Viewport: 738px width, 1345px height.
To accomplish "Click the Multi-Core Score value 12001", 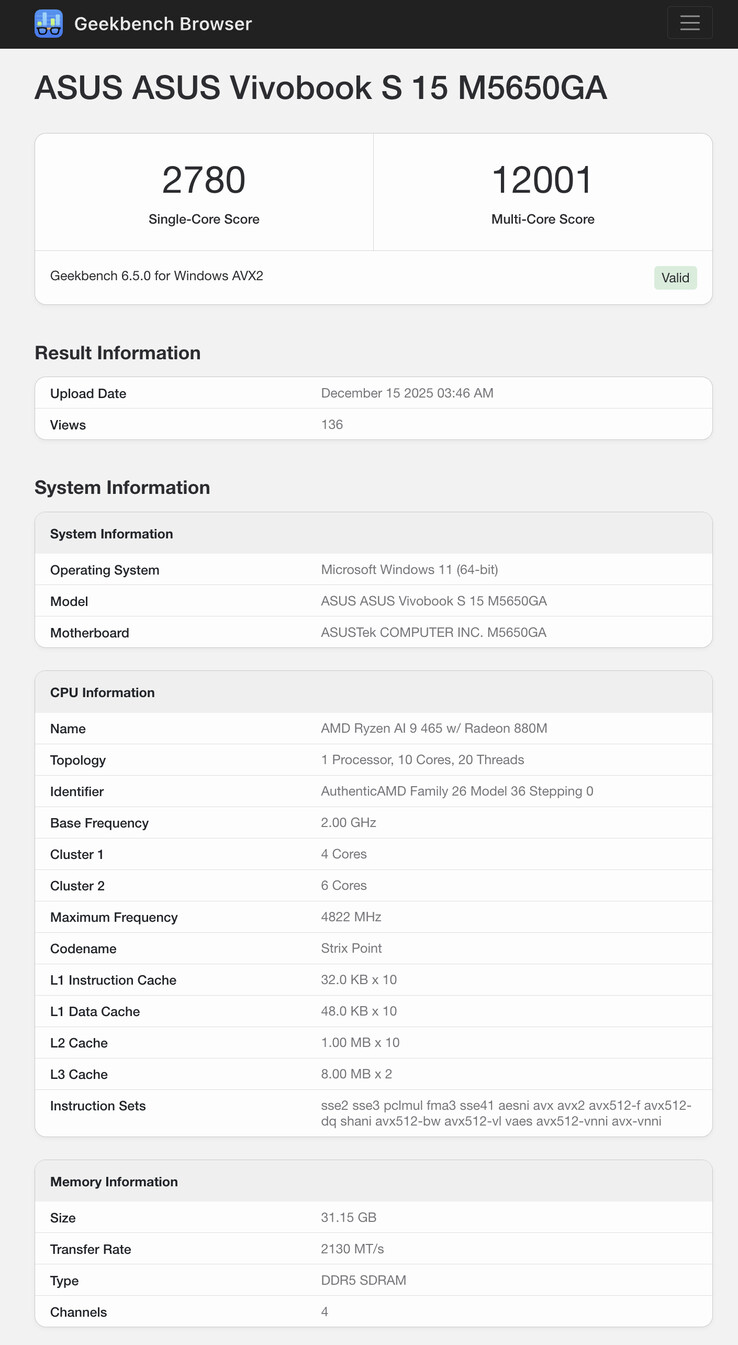I will (x=542, y=180).
